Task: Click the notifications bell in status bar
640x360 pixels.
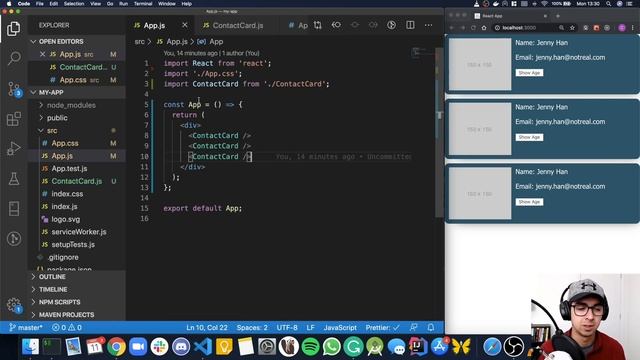Action: 431,327
